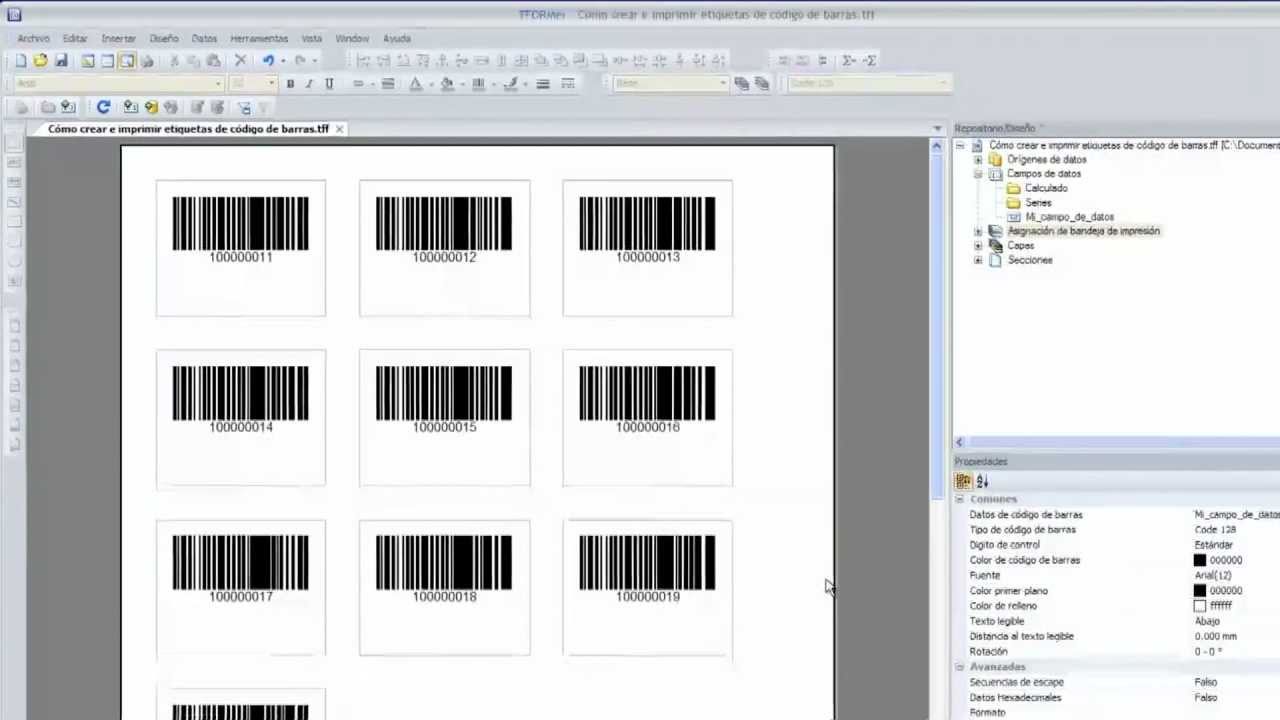Toggle underline formatting
The height and width of the screenshot is (720, 1280).
329,84
